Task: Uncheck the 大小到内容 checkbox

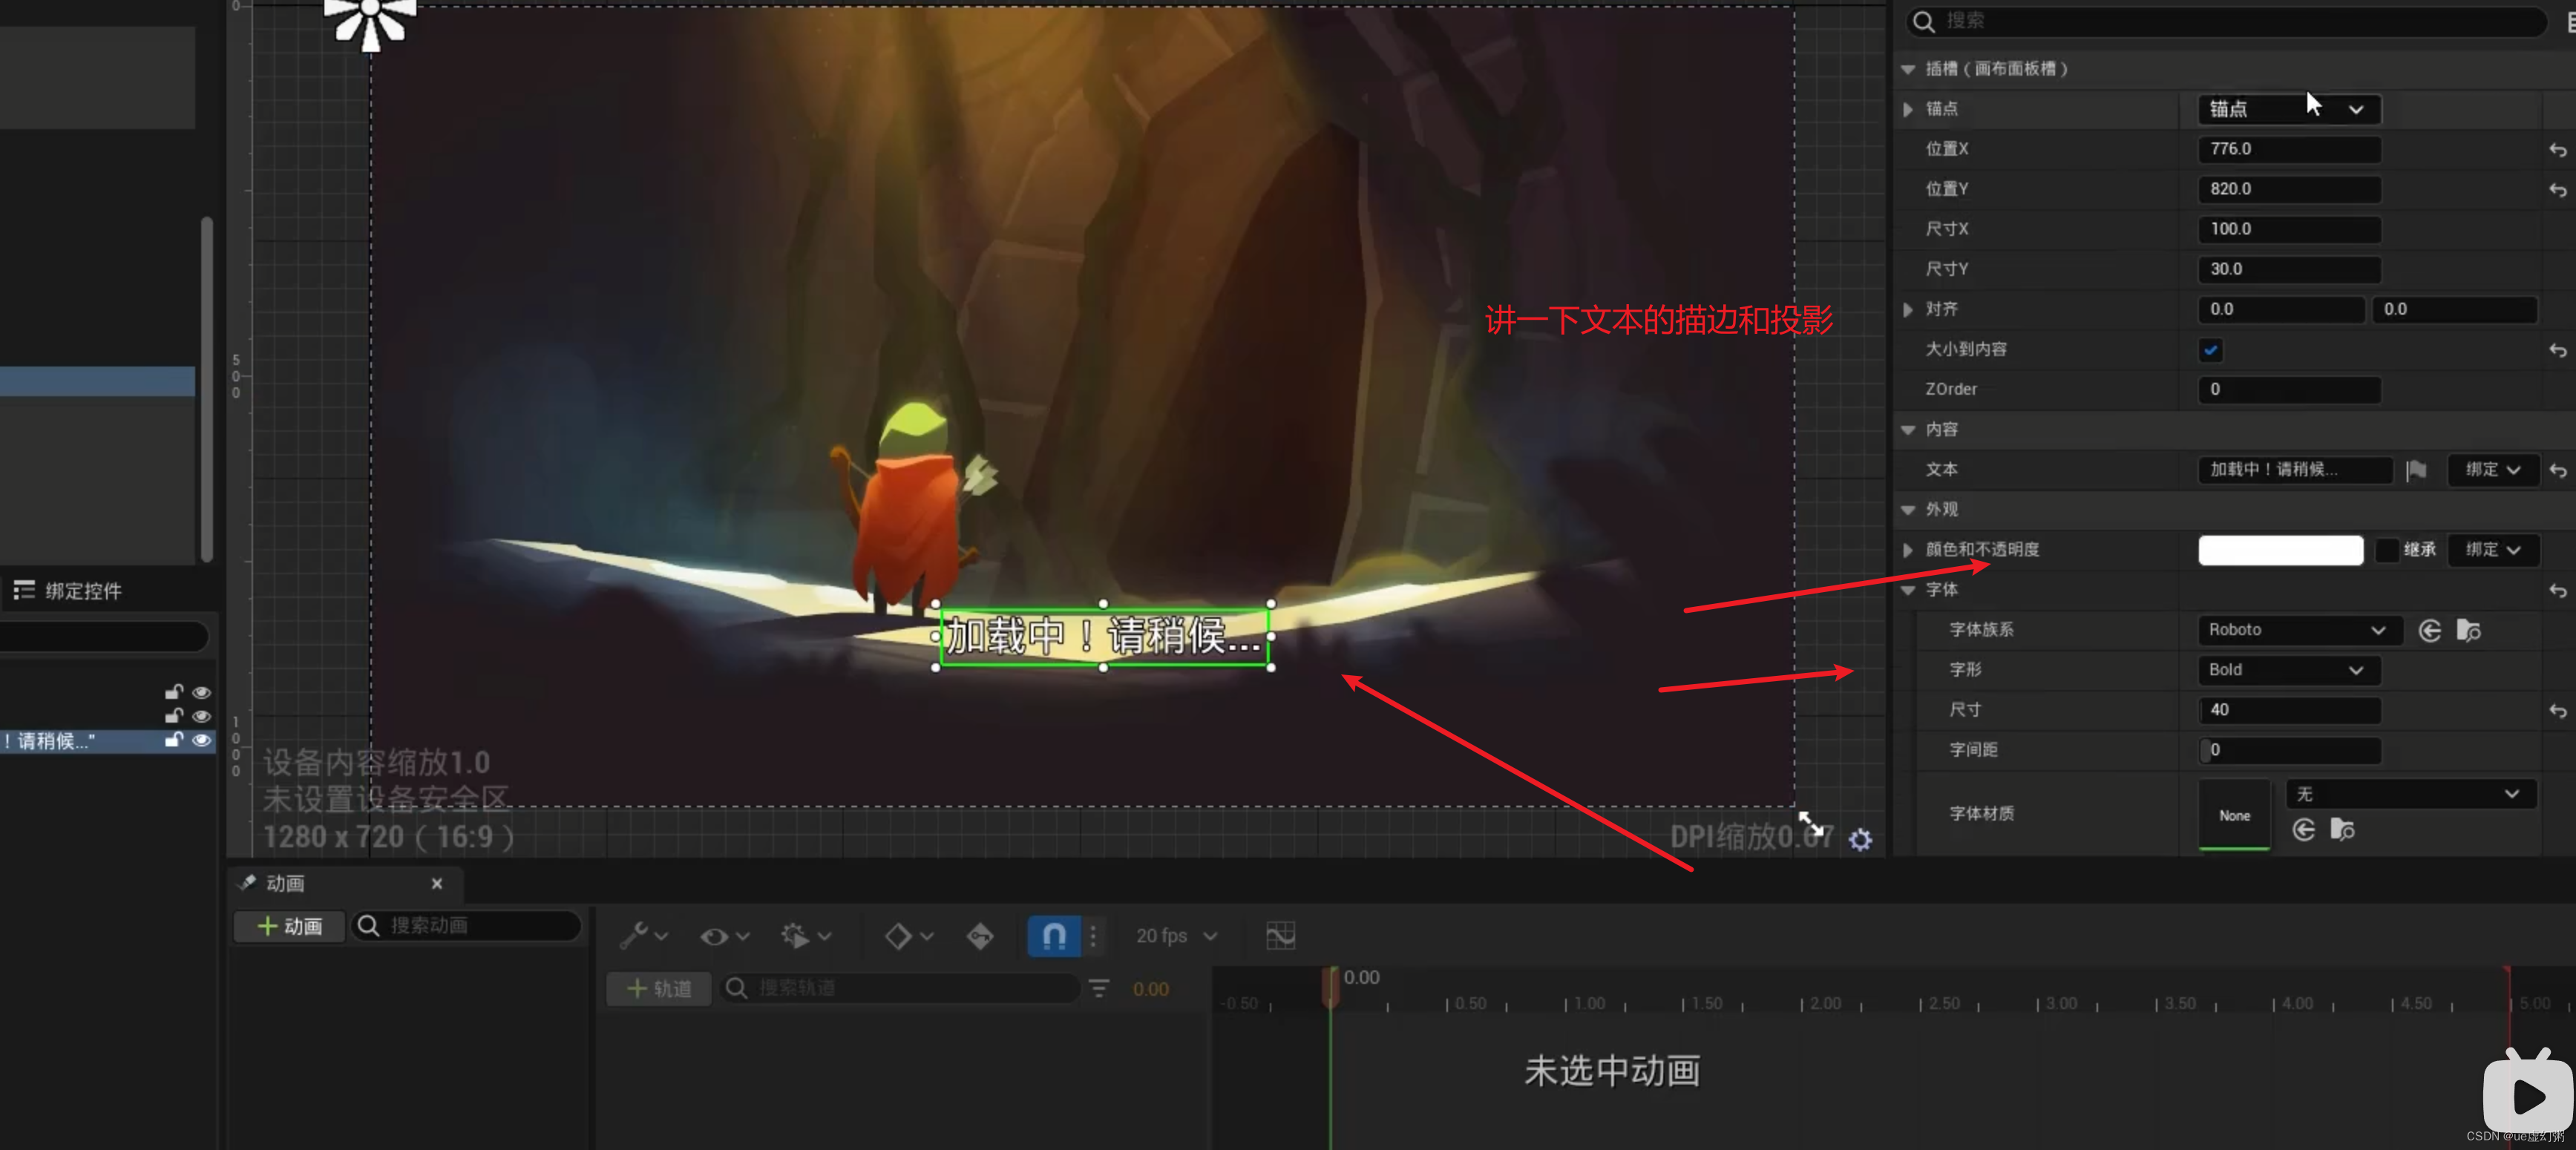Action: coord(2212,350)
